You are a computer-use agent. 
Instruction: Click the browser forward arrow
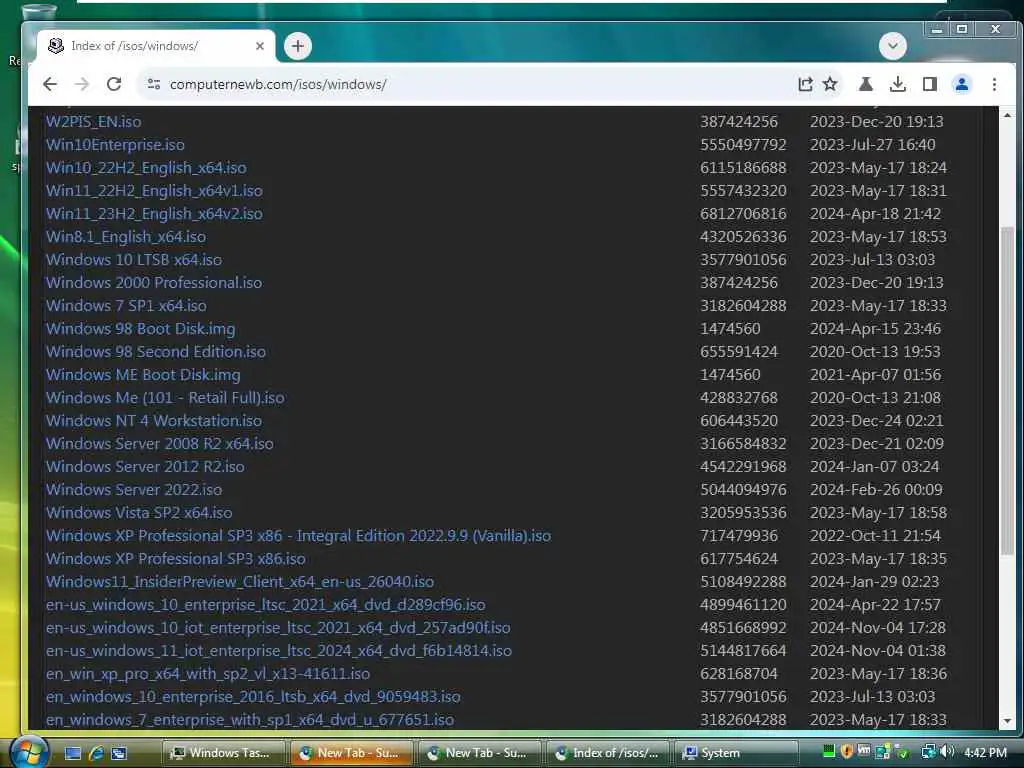[x=82, y=84]
